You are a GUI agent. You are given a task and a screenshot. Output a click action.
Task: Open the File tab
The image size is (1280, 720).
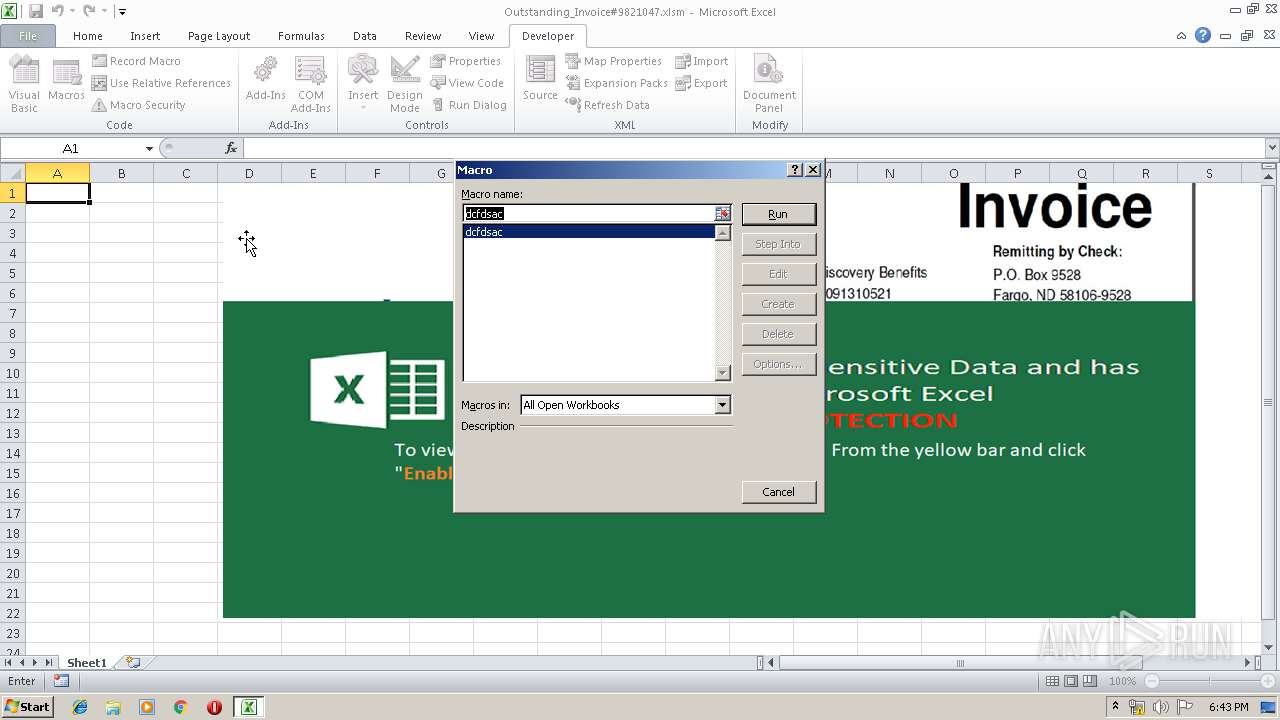pos(28,36)
